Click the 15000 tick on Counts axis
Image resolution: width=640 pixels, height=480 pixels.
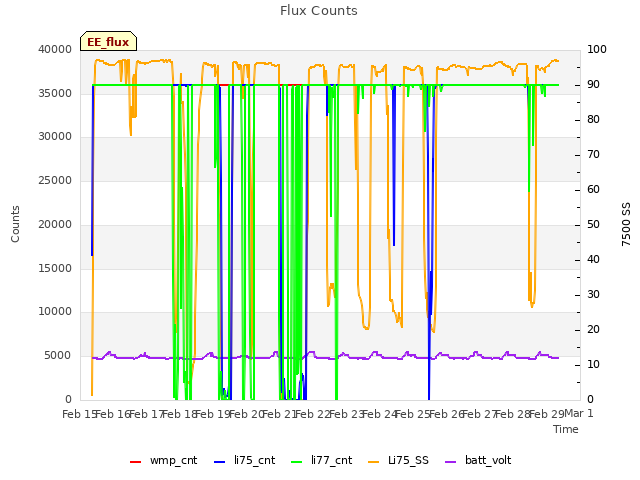[55, 268]
